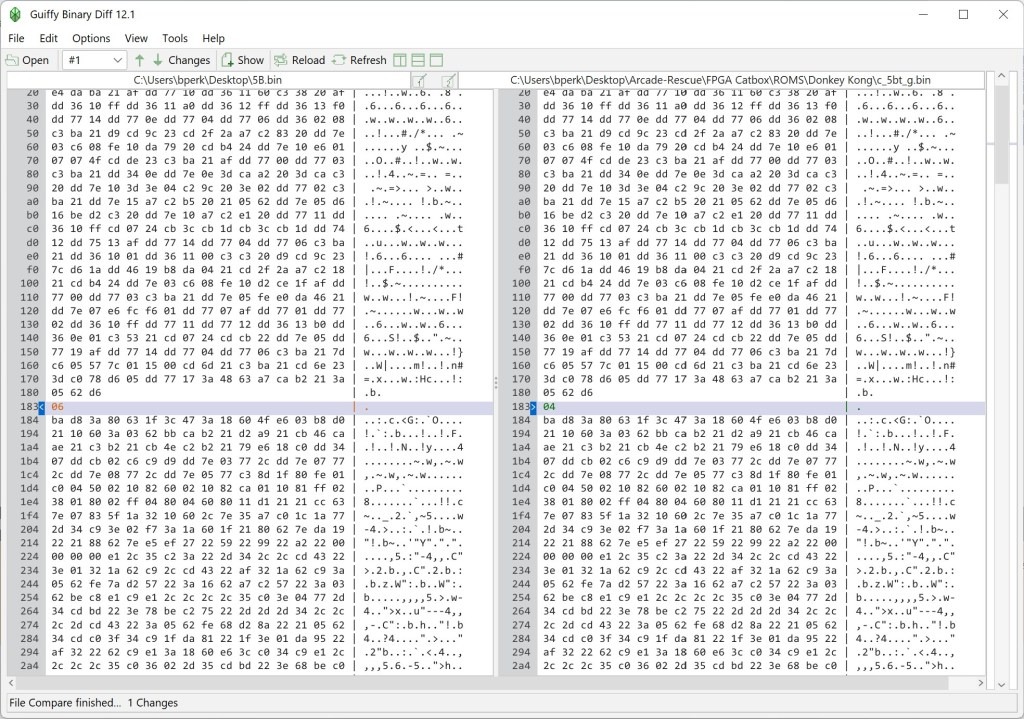Viewport: 1024px width, 719px height.
Task: Switch to stacked horizontal split layout
Action: point(418,60)
